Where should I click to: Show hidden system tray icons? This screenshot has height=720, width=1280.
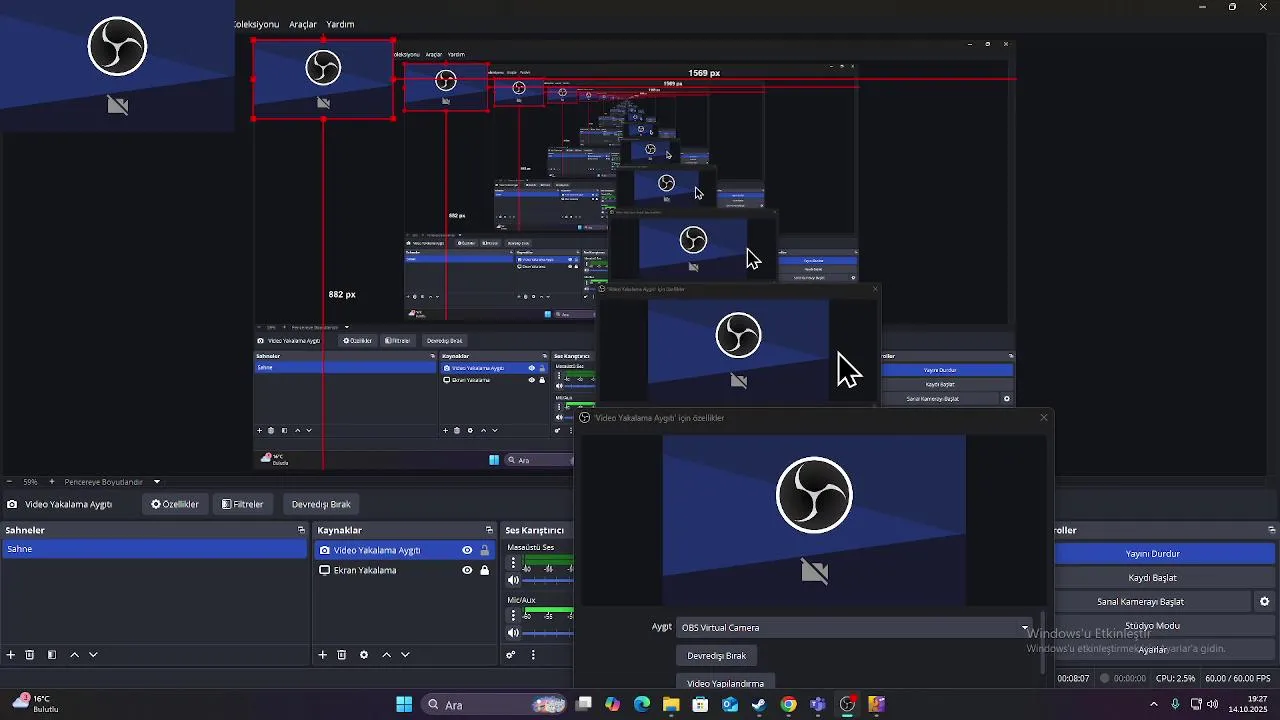1153,705
